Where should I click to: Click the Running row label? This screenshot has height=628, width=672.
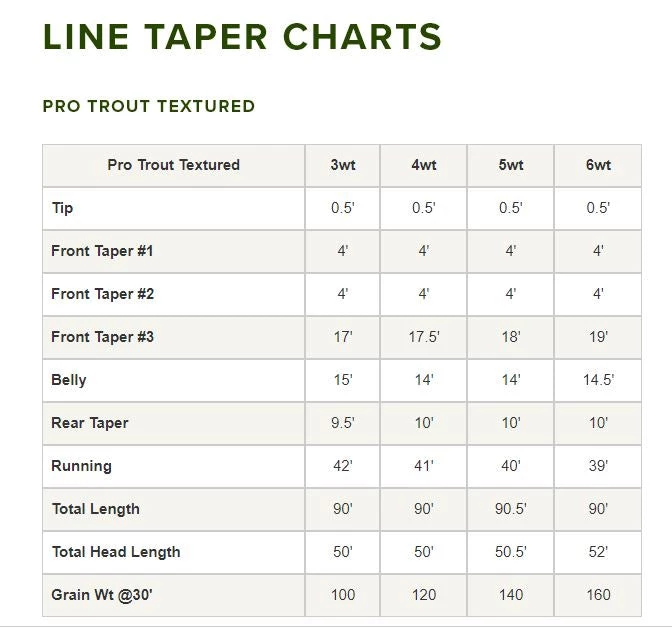pos(81,466)
